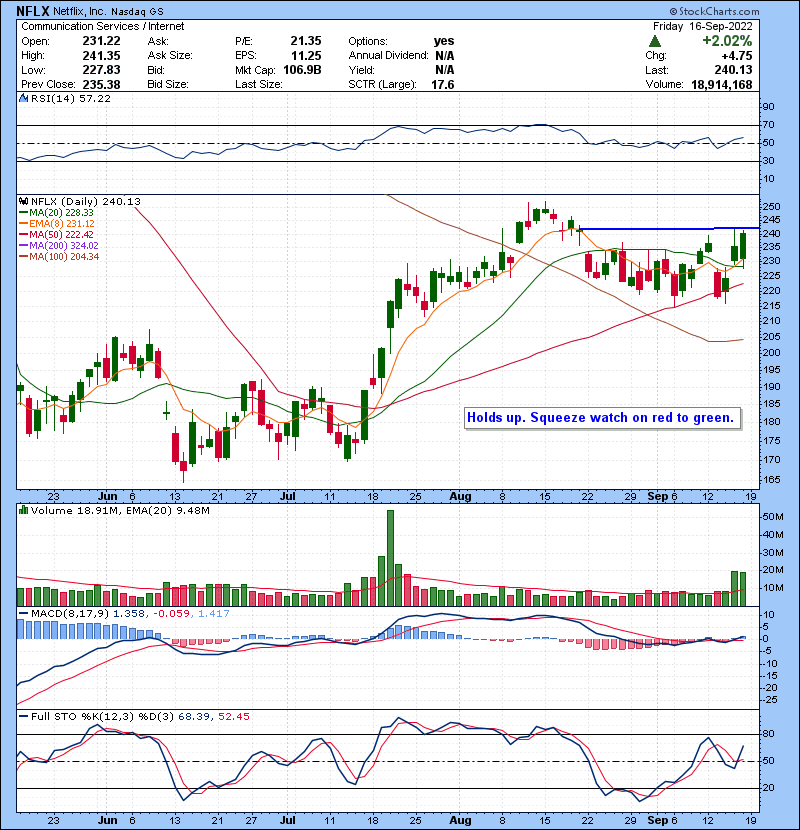Click the Aug label on the price chart date axis
Screen dimensions: 800x830
[x=460, y=497]
